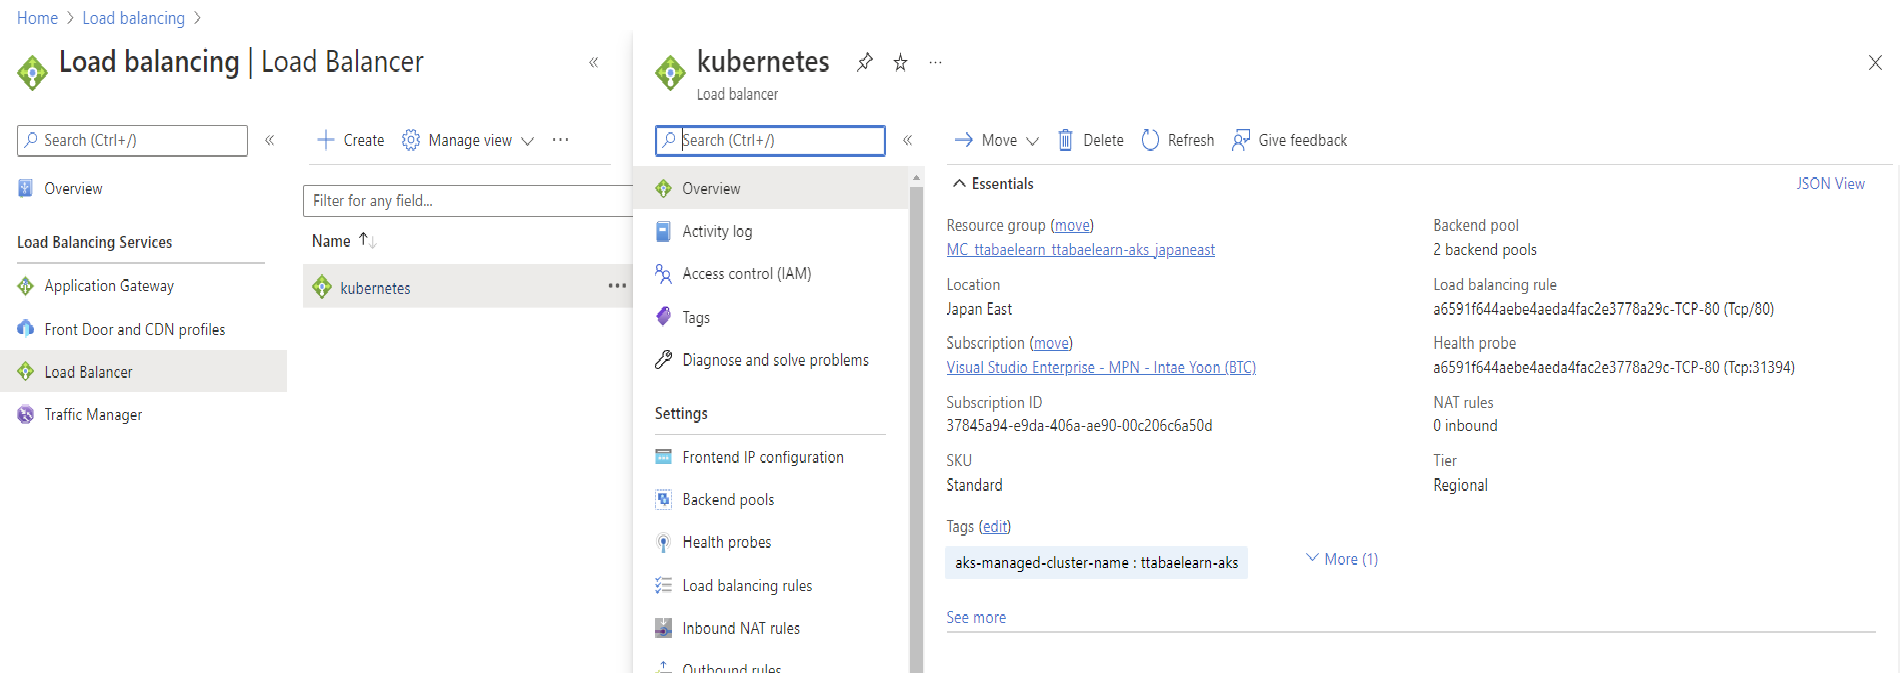Open MC_ttabaelearn resource group link
1900x673 pixels.
[x=1080, y=250]
